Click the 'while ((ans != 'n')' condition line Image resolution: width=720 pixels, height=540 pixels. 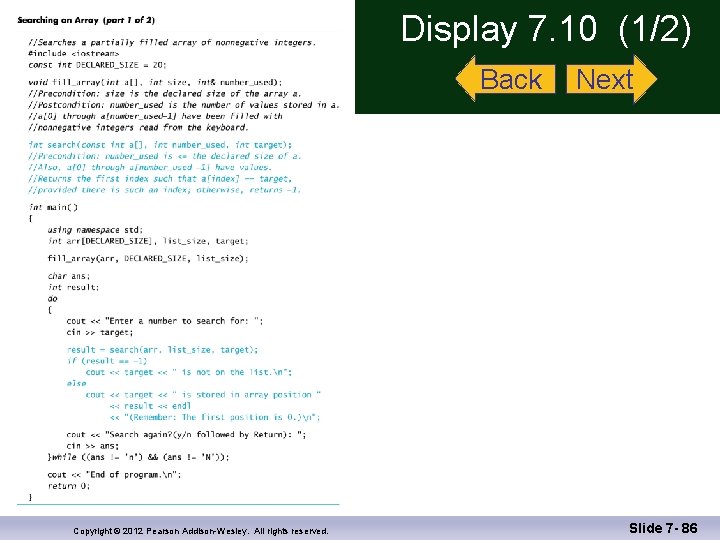(138, 457)
